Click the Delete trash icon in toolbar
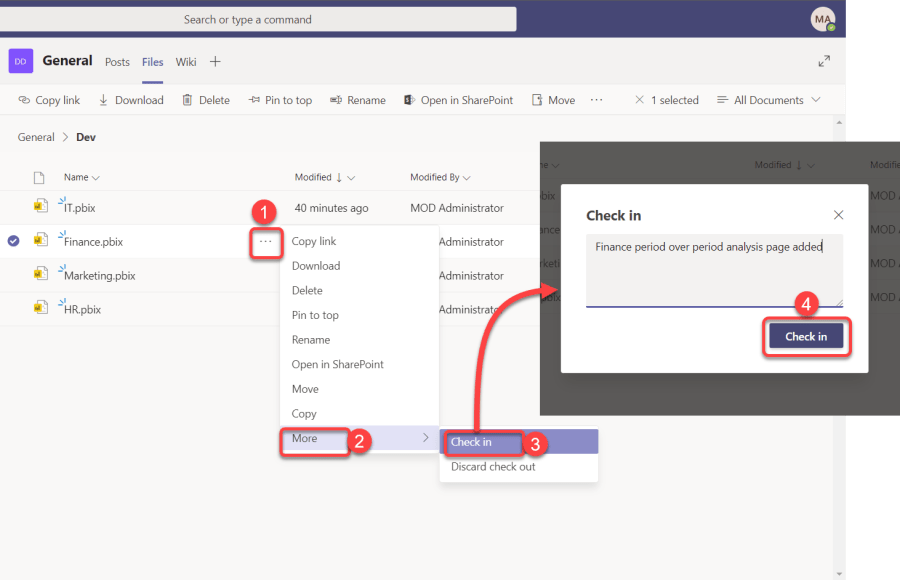 click(187, 100)
